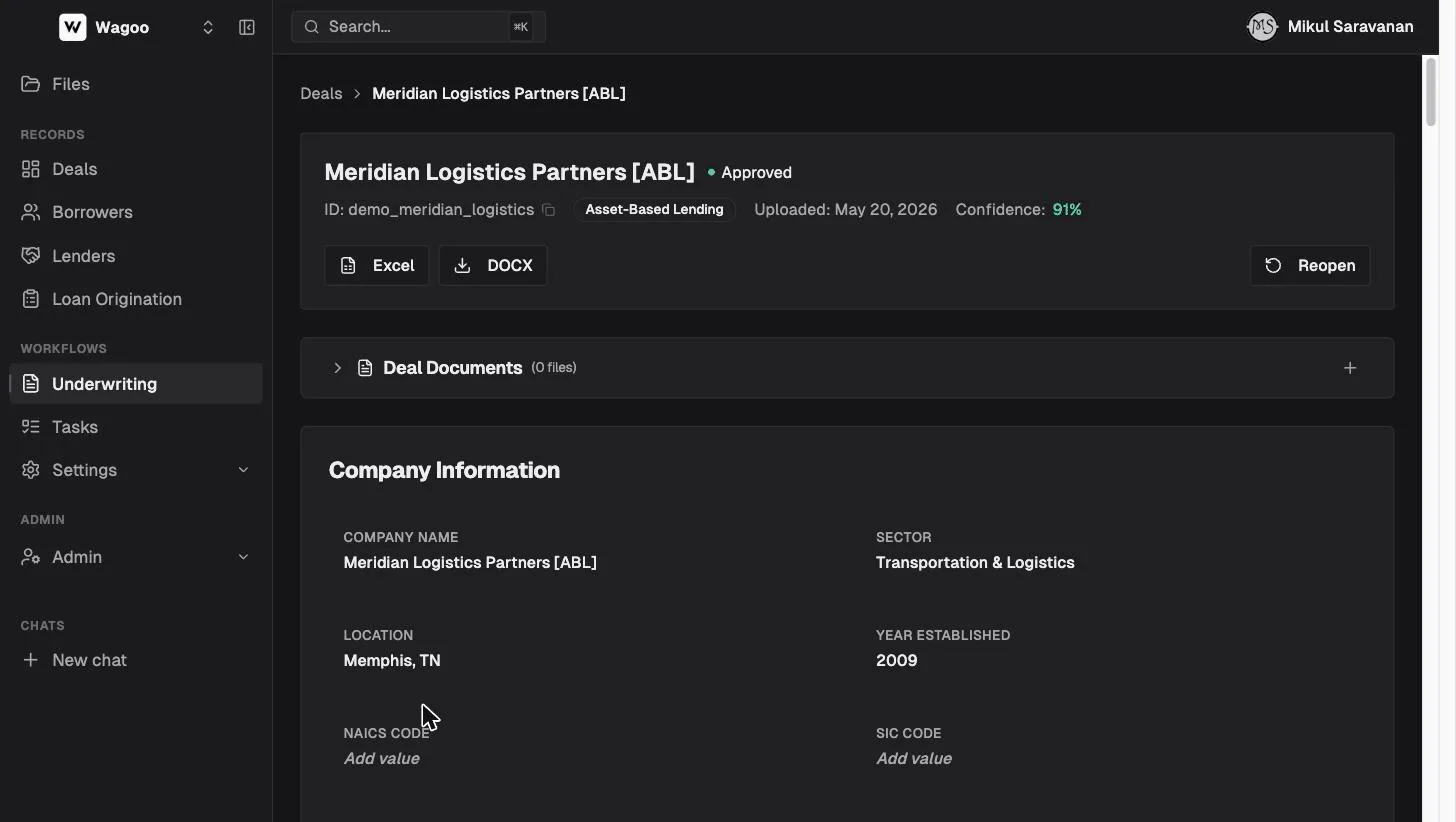Screen dimensions: 1456x822
Task: Click the Company Name value field
Action: [x=470, y=563]
